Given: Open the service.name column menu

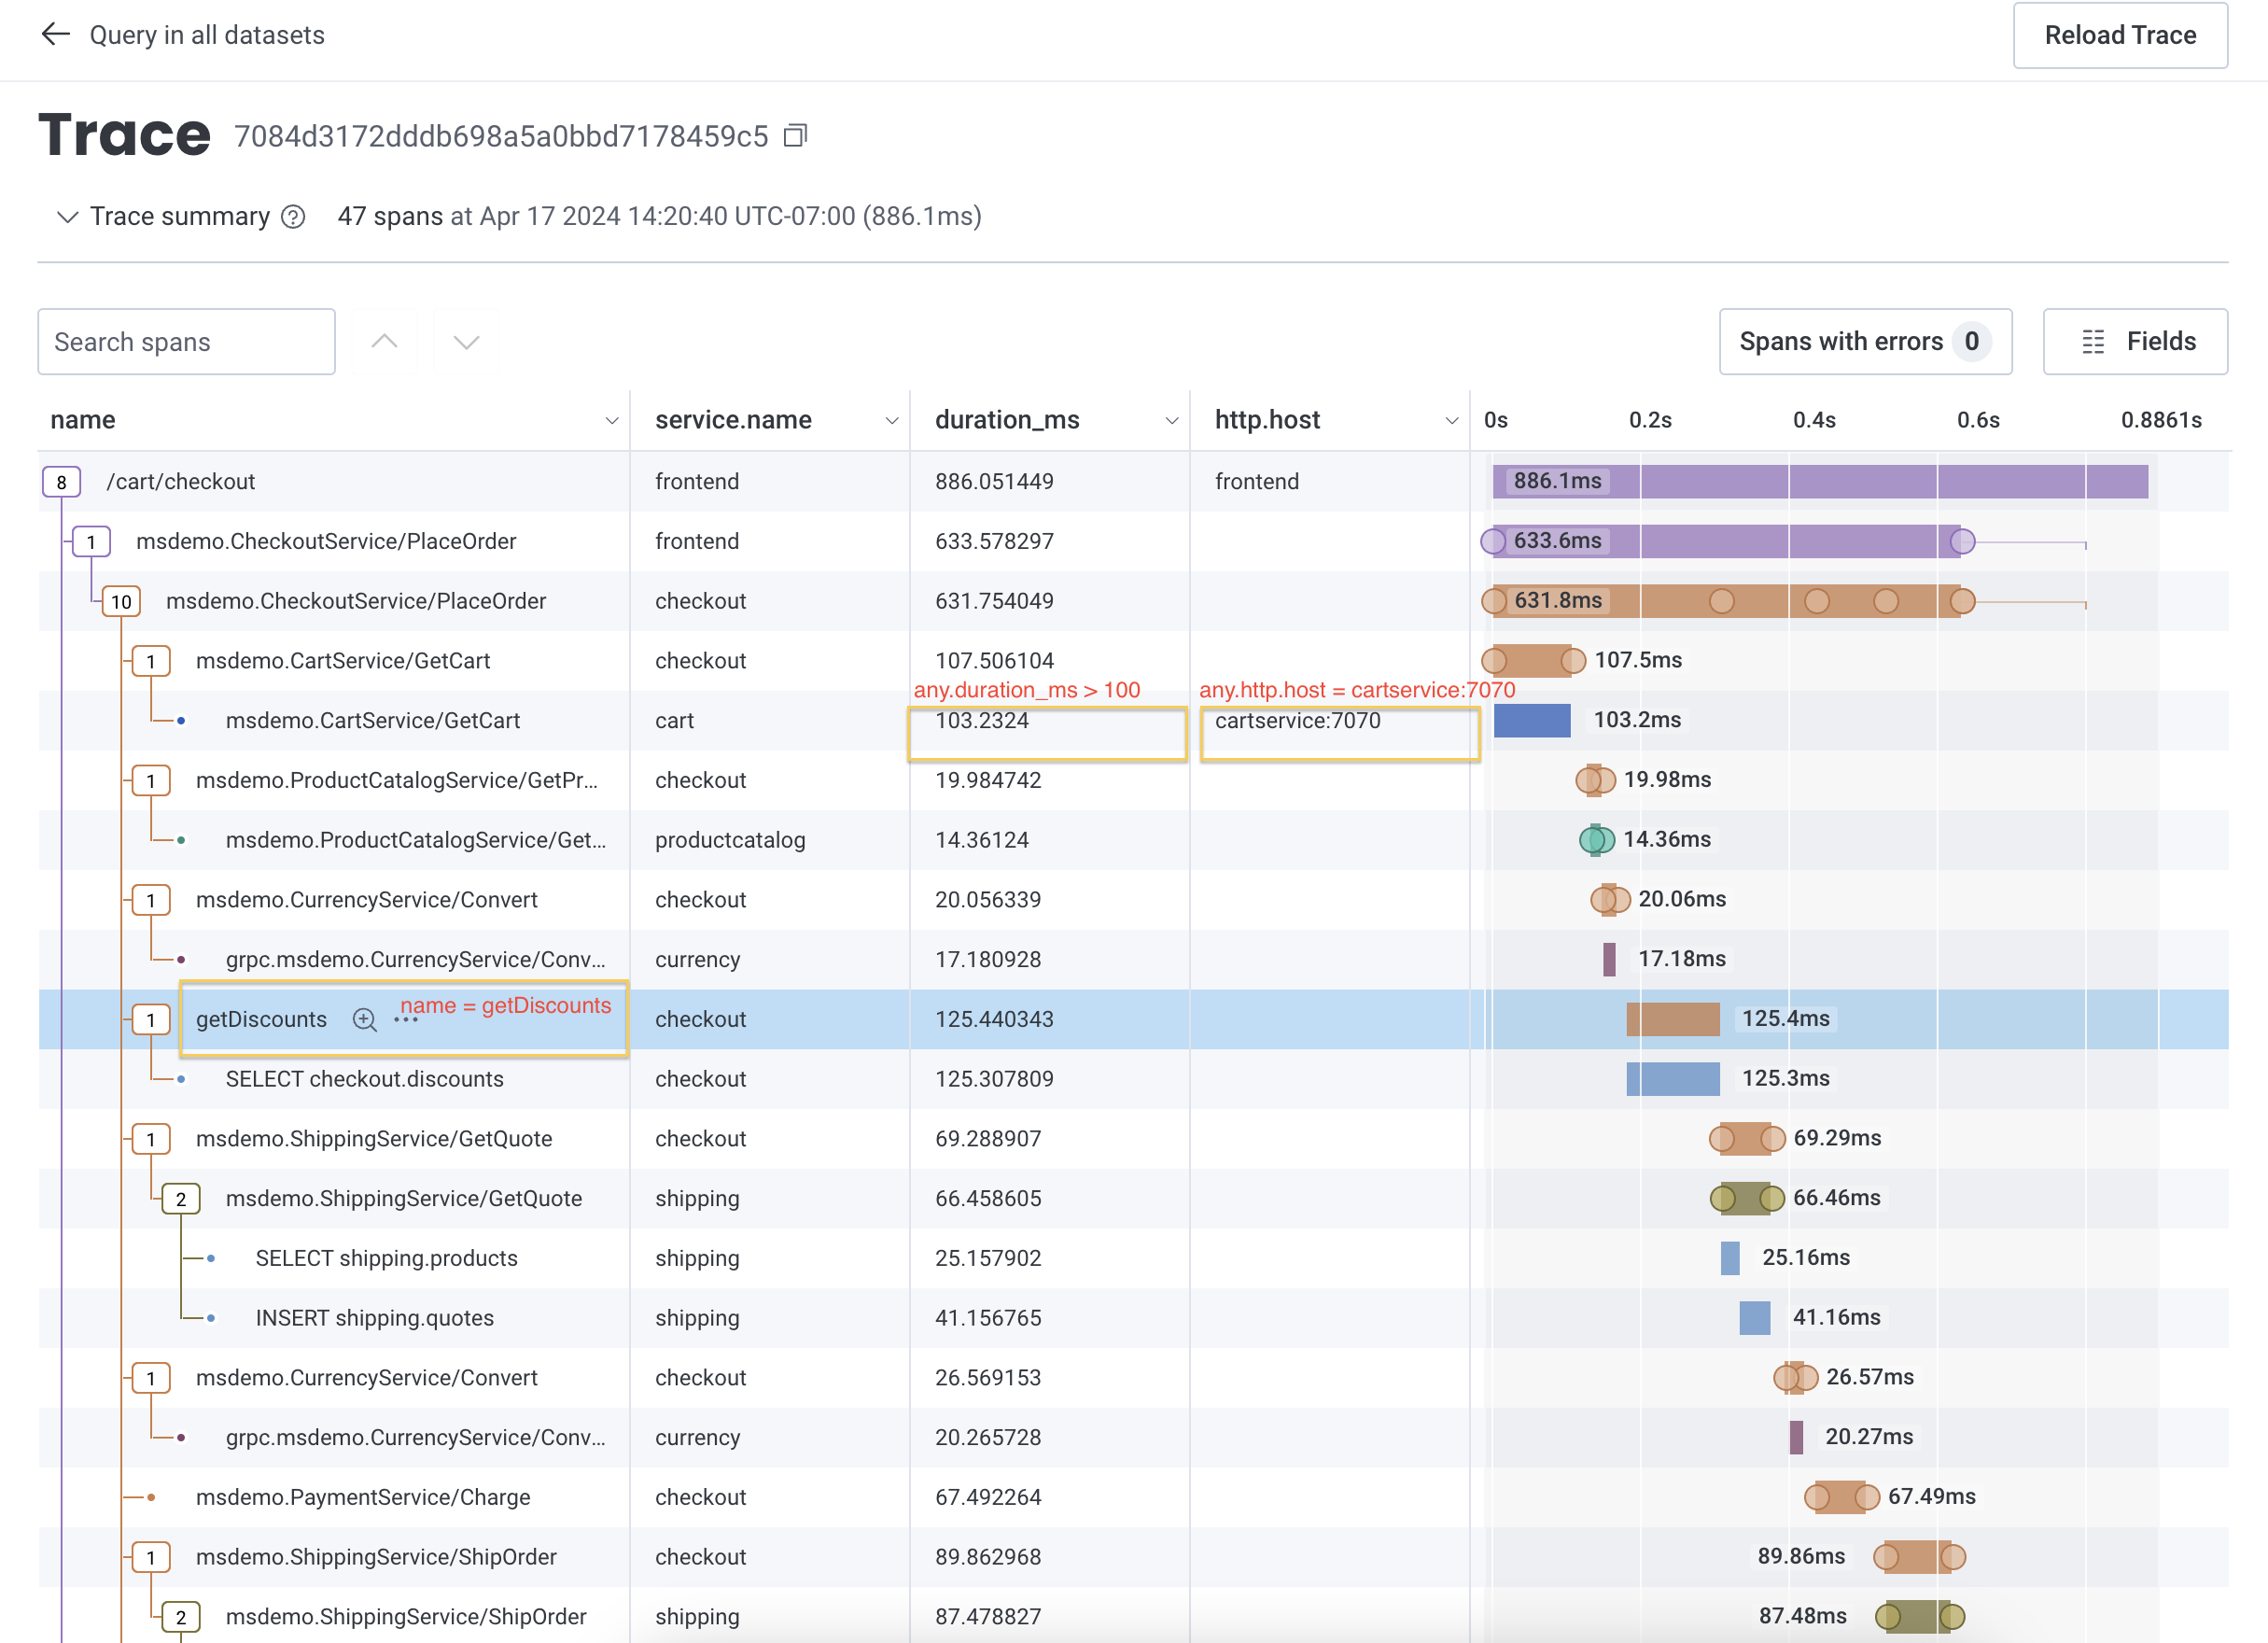Looking at the screenshot, I should 891,420.
